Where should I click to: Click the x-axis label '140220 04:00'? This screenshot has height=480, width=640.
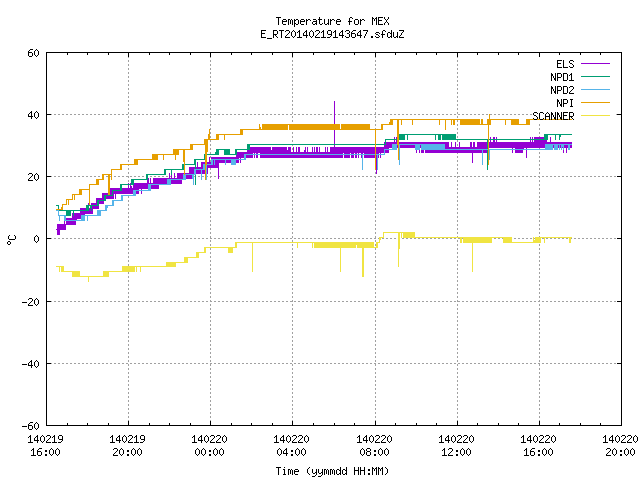tap(291, 446)
